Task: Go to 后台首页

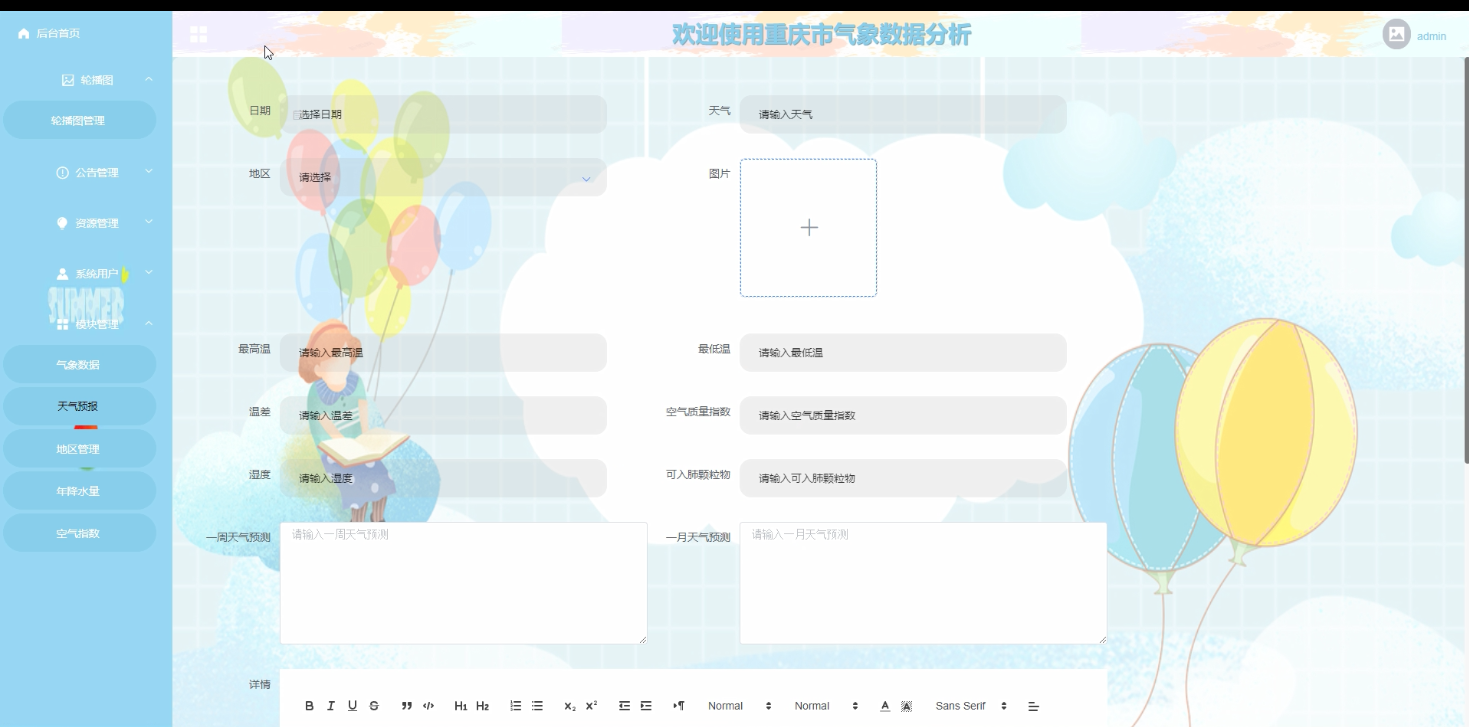Action: (x=58, y=34)
